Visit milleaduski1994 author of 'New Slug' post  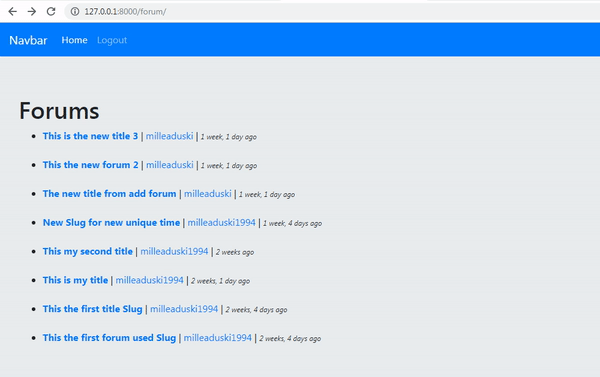(x=222, y=222)
